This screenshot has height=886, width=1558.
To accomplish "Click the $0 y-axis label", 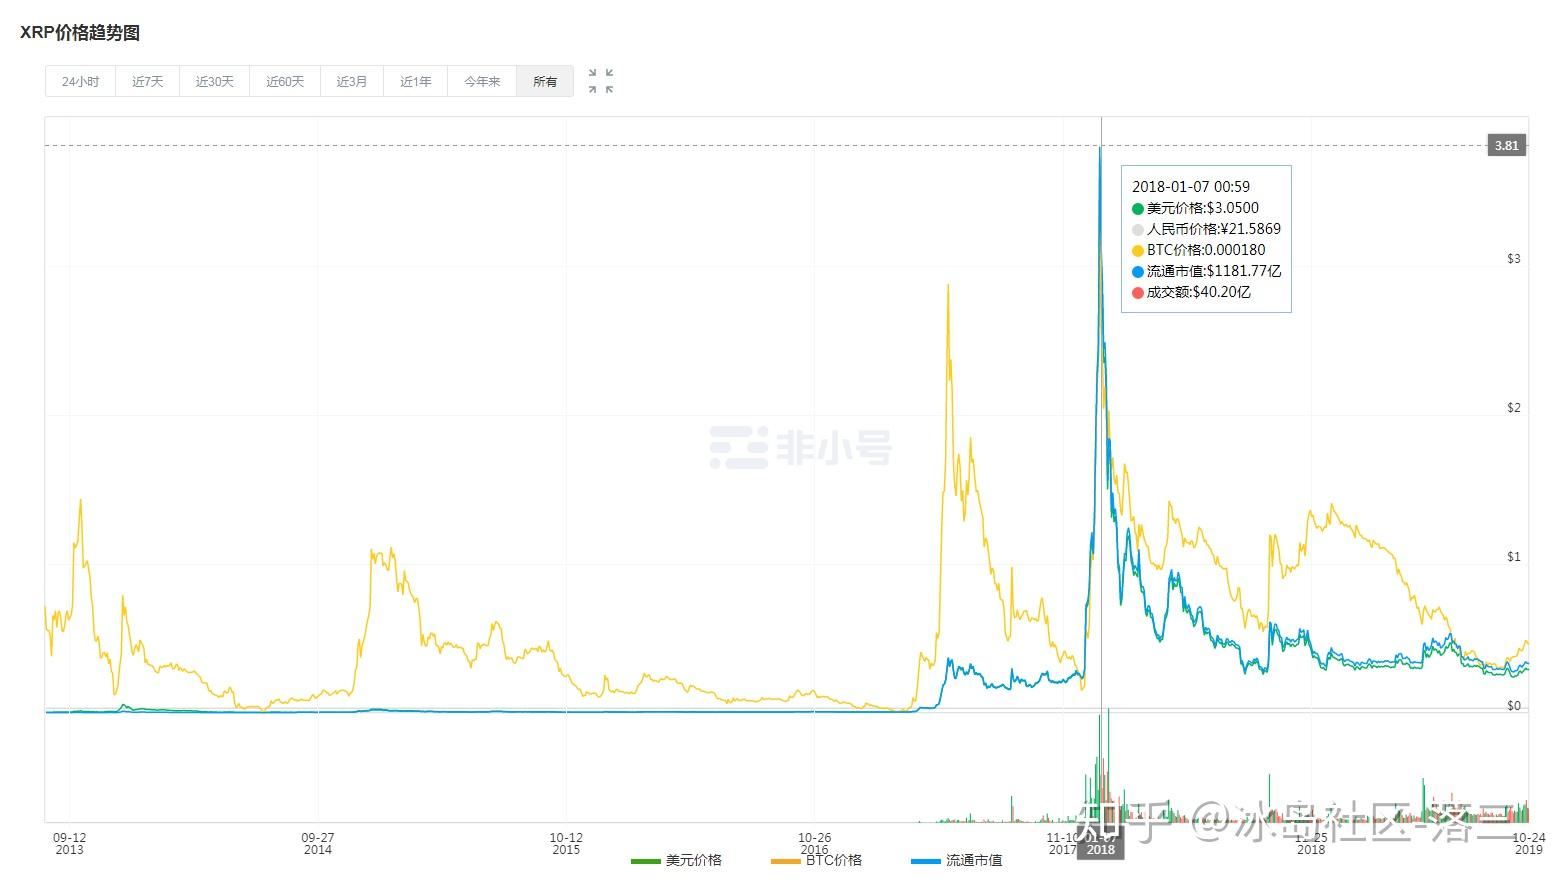I will pos(1514,706).
